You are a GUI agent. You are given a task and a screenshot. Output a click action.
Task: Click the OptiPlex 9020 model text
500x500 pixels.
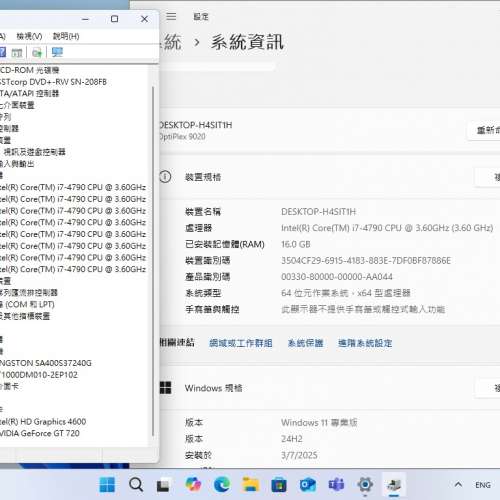182,137
